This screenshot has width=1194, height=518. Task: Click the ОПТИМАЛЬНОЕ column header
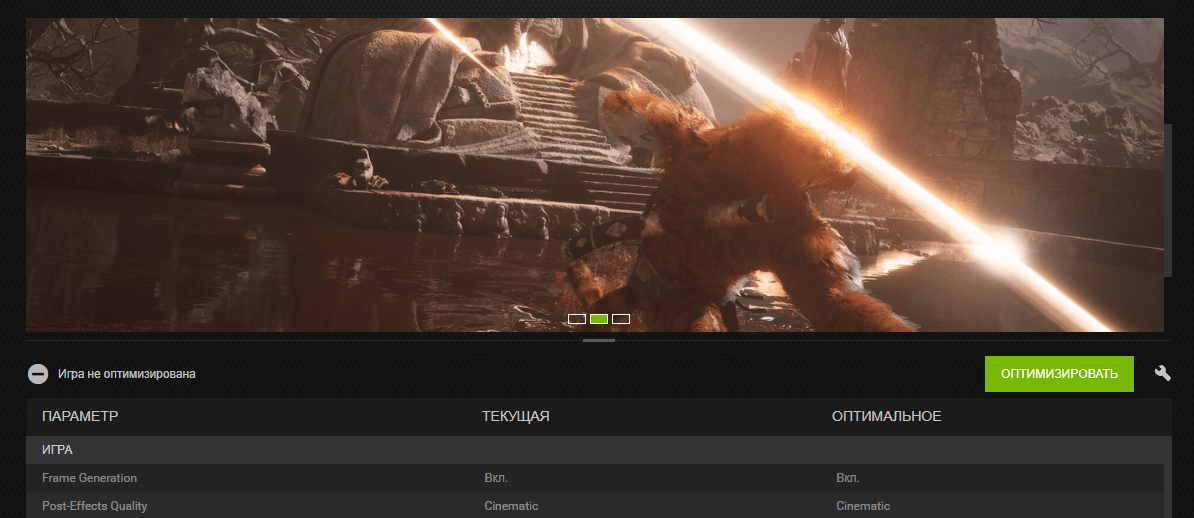(886, 417)
